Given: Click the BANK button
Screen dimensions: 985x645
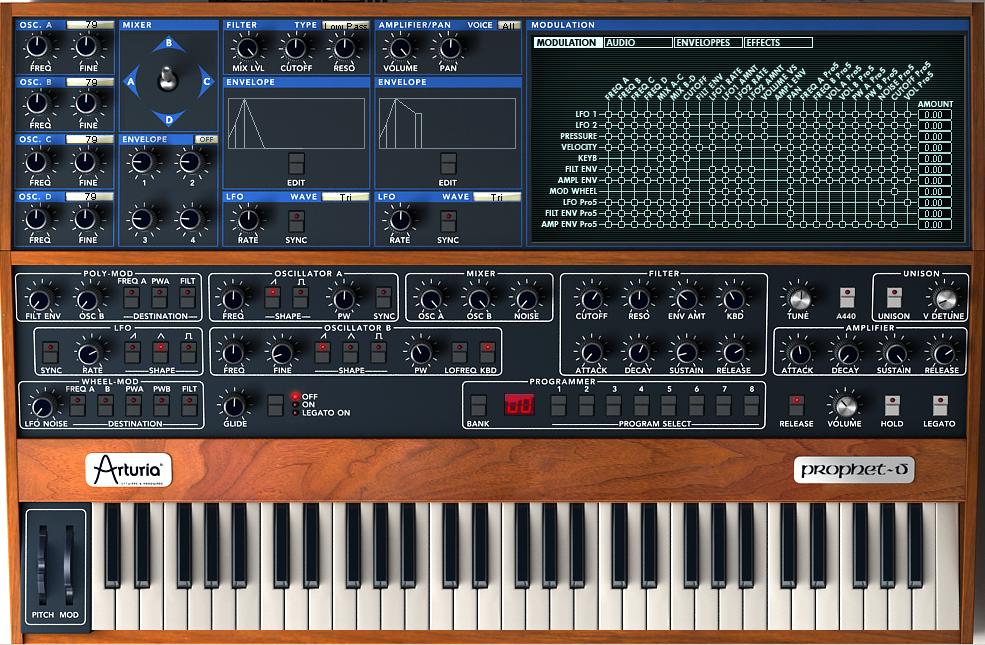Looking at the screenshot, I should [478, 406].
